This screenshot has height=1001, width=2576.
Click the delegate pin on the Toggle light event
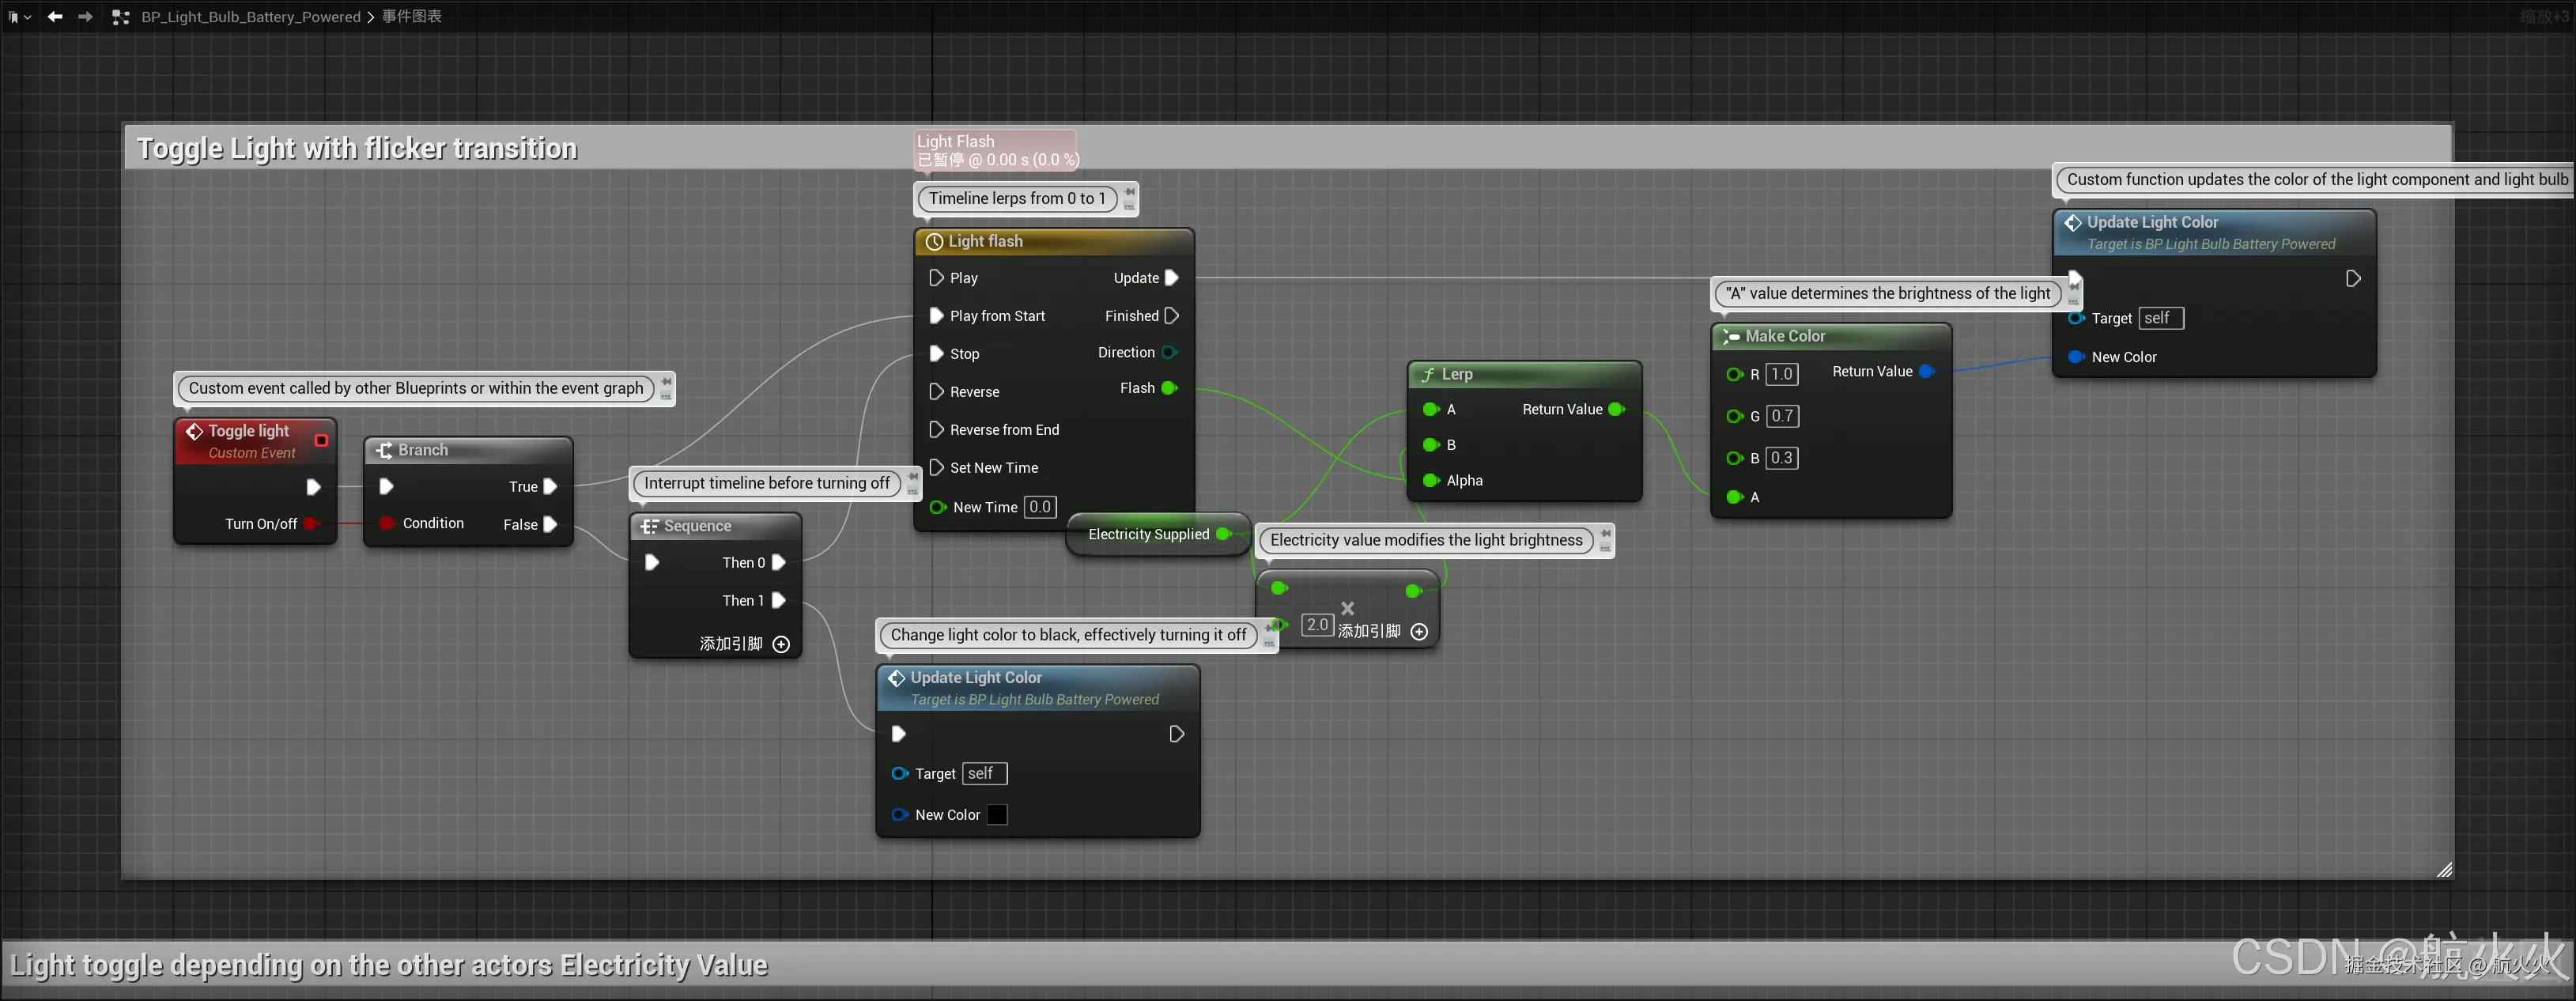click(321, 440)
